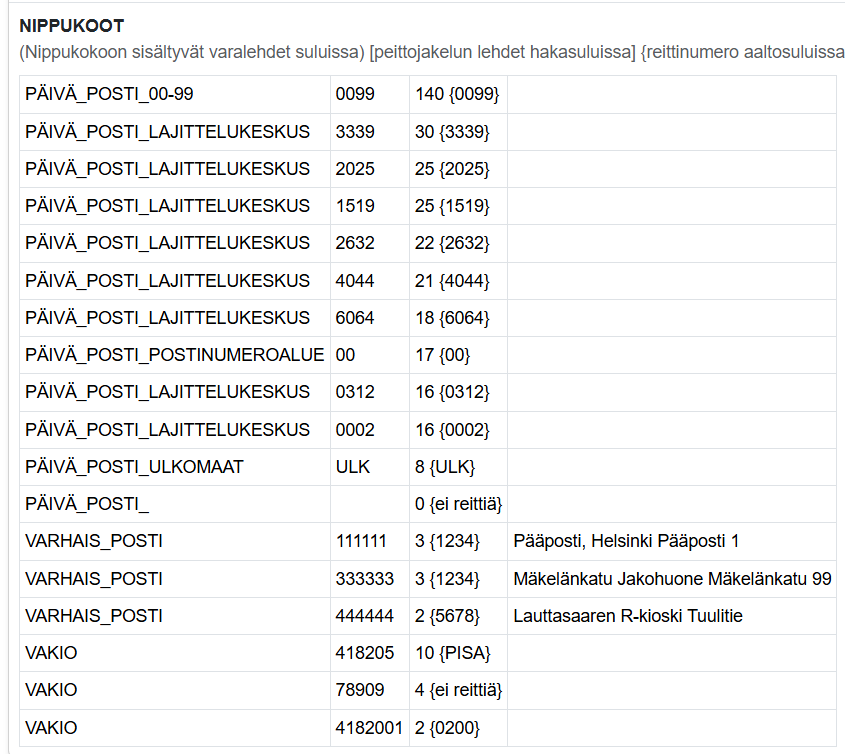Click the value 140 {0099}

coord(457,94)
